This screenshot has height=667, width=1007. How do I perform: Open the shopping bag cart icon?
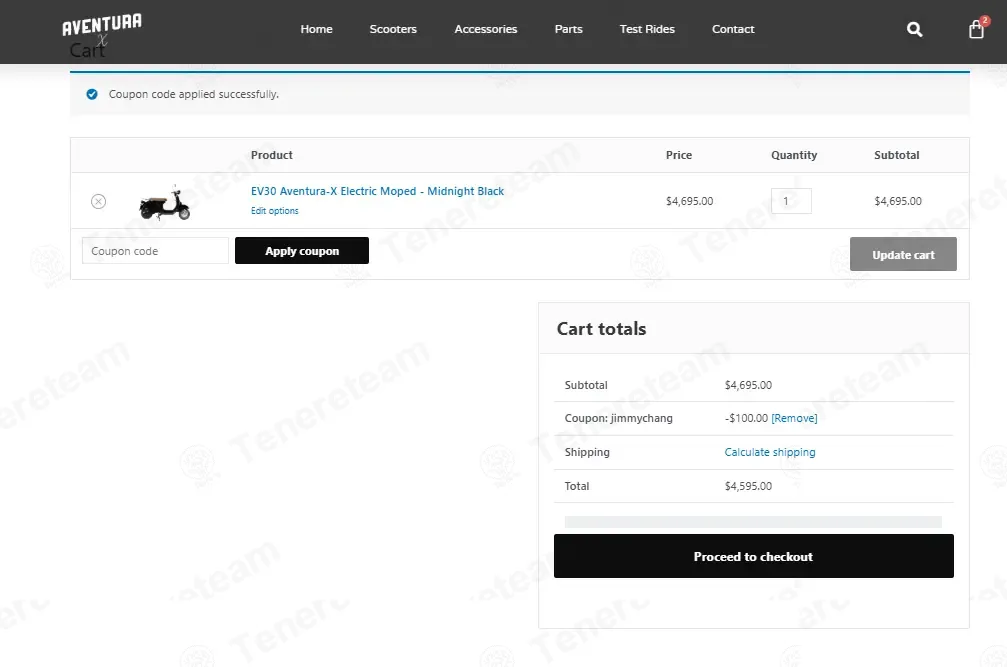pos(976,30)
